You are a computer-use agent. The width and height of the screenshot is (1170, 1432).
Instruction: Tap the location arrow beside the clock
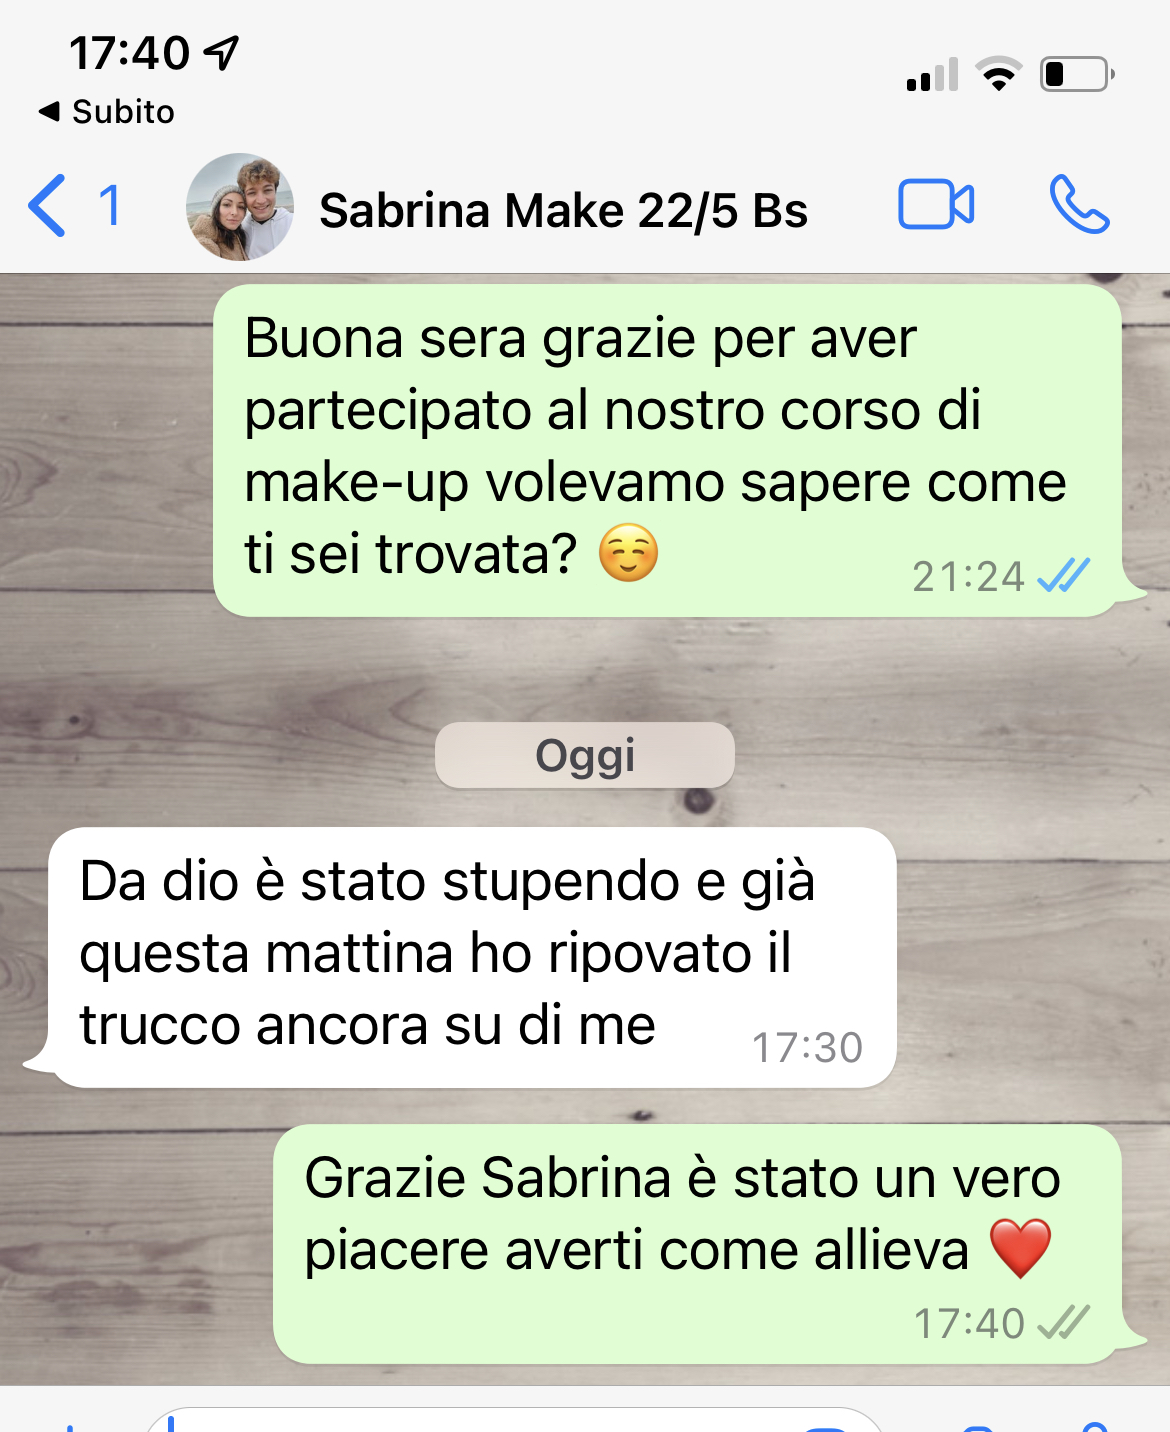222,52
